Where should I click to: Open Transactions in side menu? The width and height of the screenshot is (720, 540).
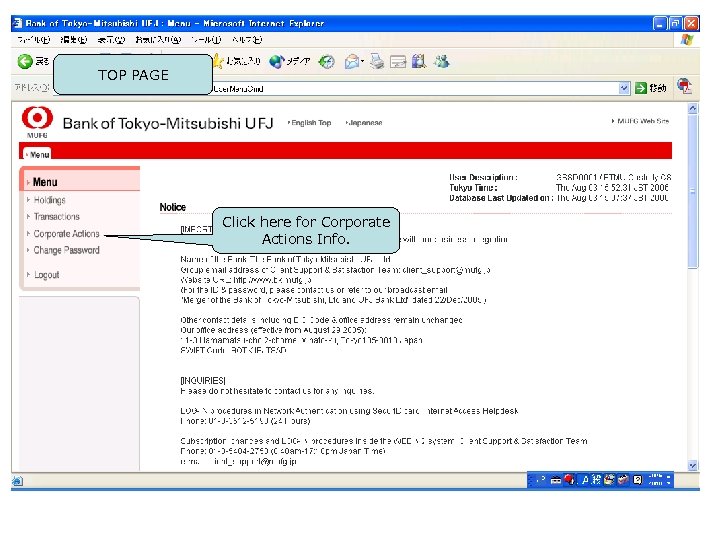pyautogui.click(x=56, y=216)
